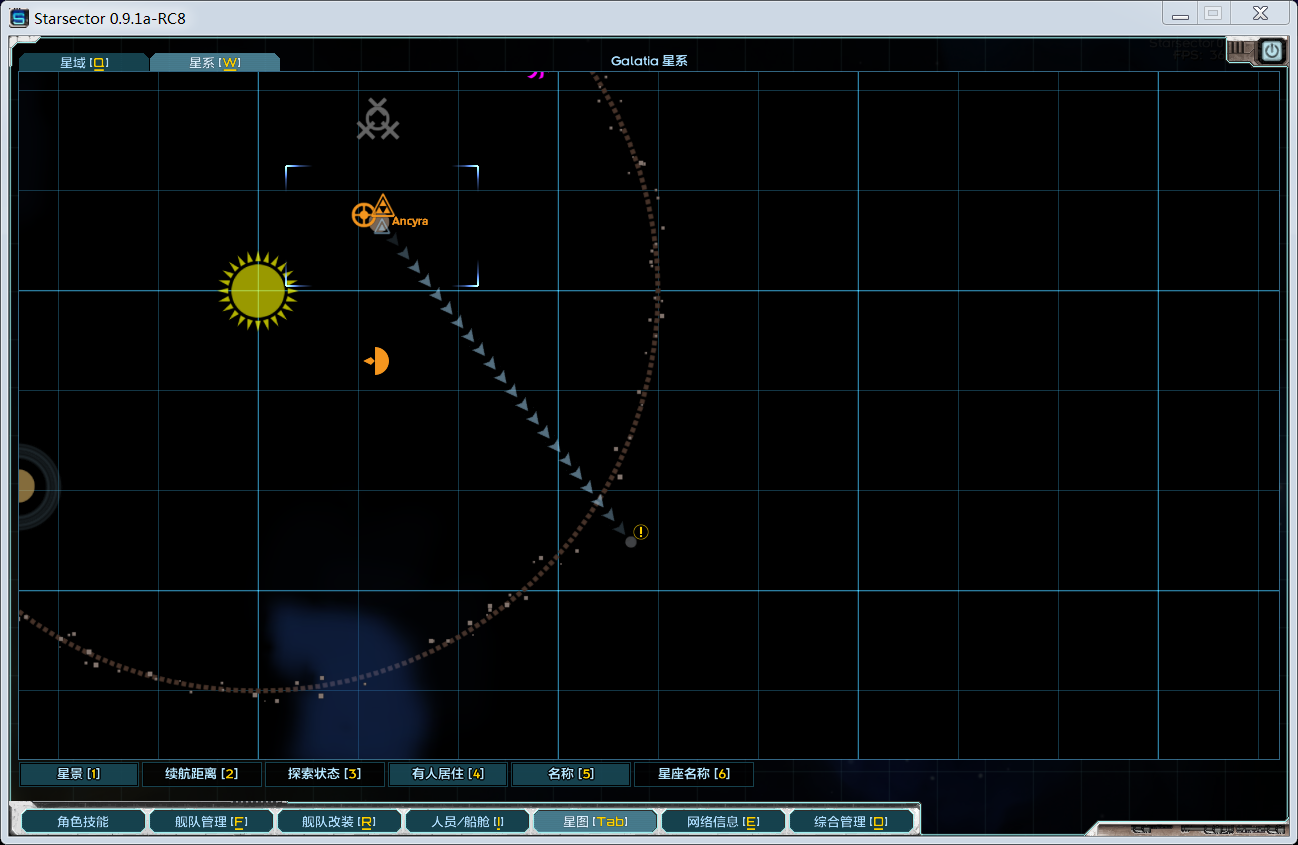The image size is (1298, 845).
Task: Open the 角色技能 screen
Action: click(84, 822)
